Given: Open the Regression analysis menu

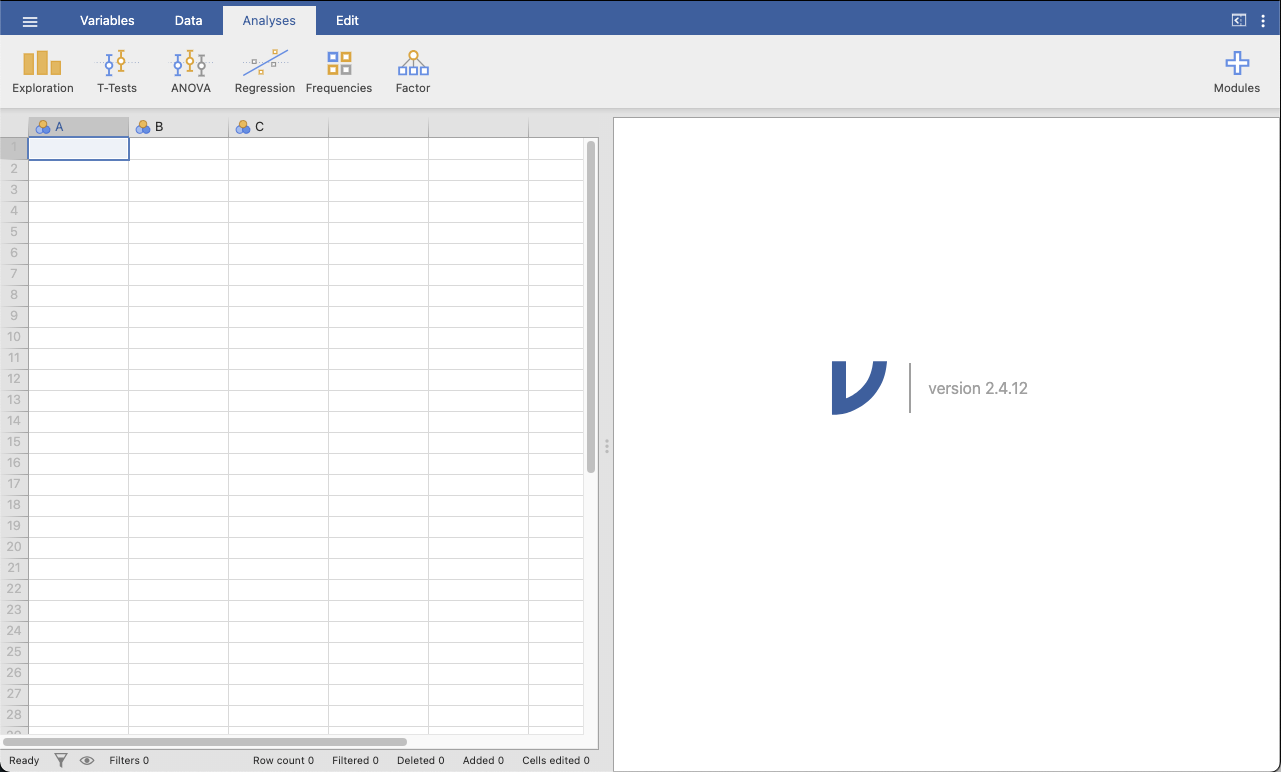Looking at the screenshot, I should 264,72.
